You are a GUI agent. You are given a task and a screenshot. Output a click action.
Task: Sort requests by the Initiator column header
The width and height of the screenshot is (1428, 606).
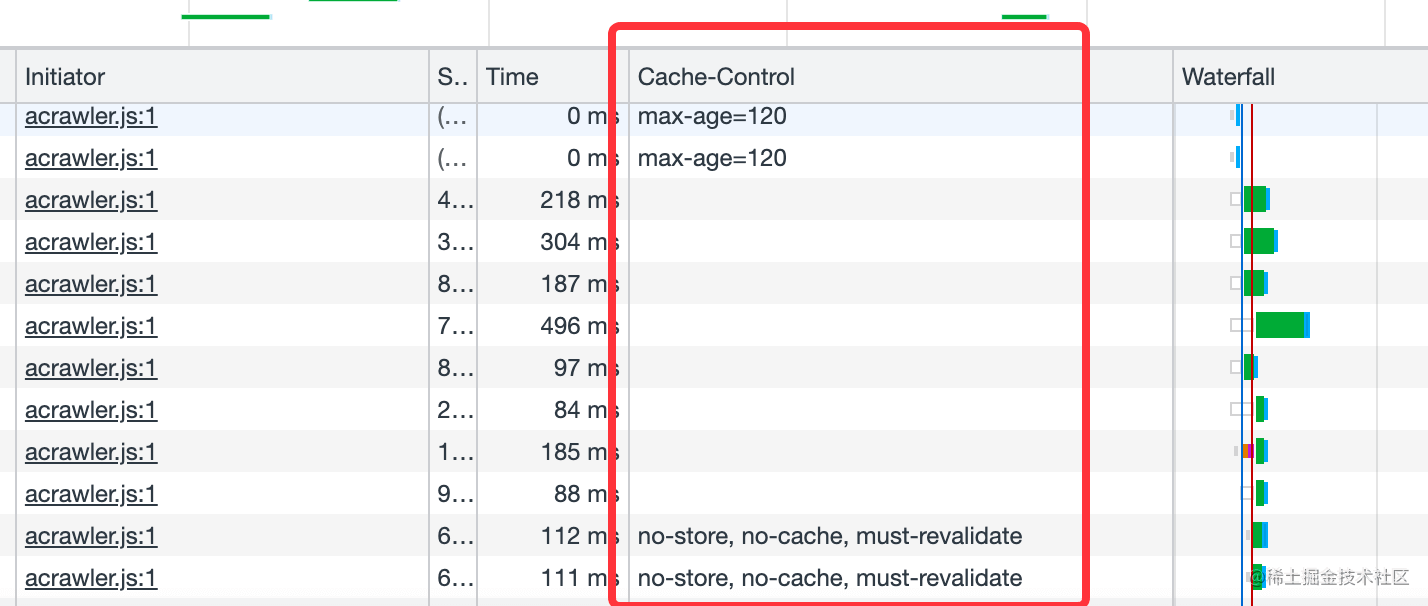click(x=65, y=77)
